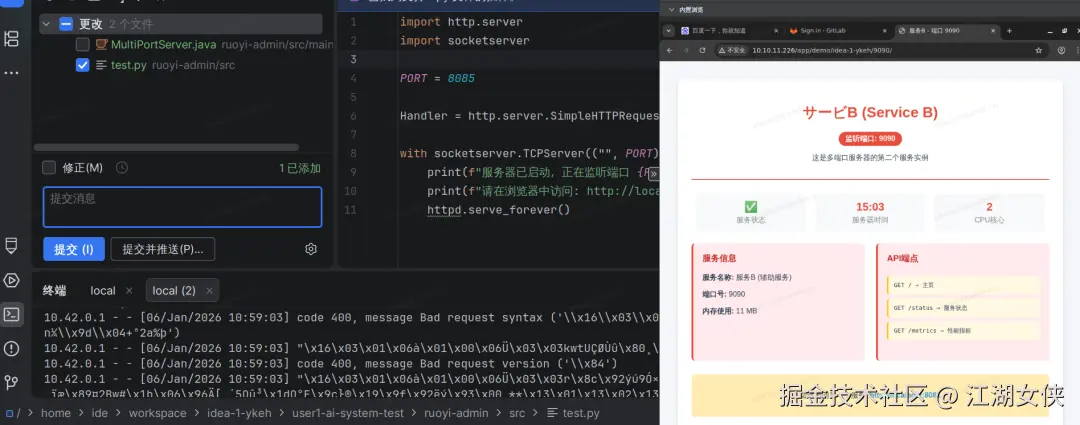The height and width of the screenshot is (425, 1080).
Task: Click the idea-1-ykeh breadcrumb
Action: pos(239,413)
